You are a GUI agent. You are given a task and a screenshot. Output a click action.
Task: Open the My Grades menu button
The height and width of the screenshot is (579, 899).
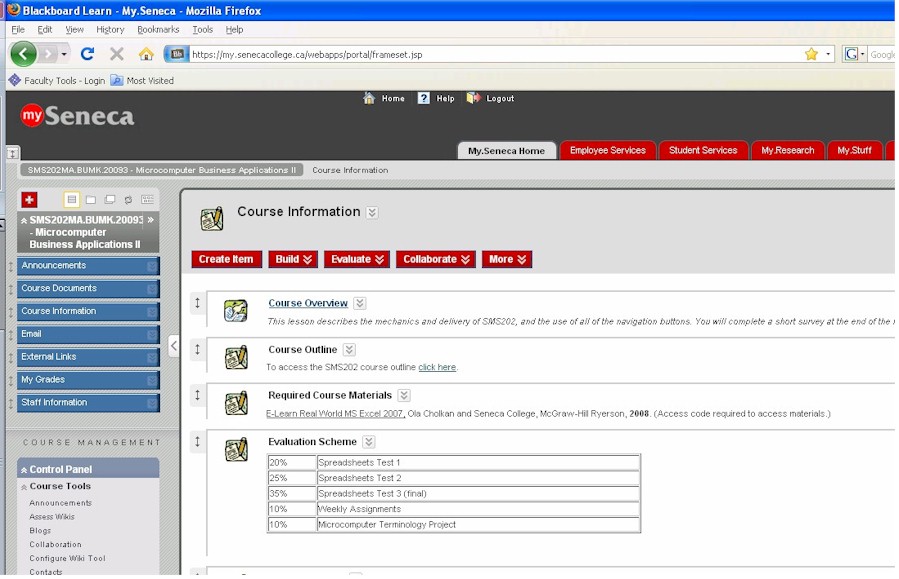coord(88,380)
